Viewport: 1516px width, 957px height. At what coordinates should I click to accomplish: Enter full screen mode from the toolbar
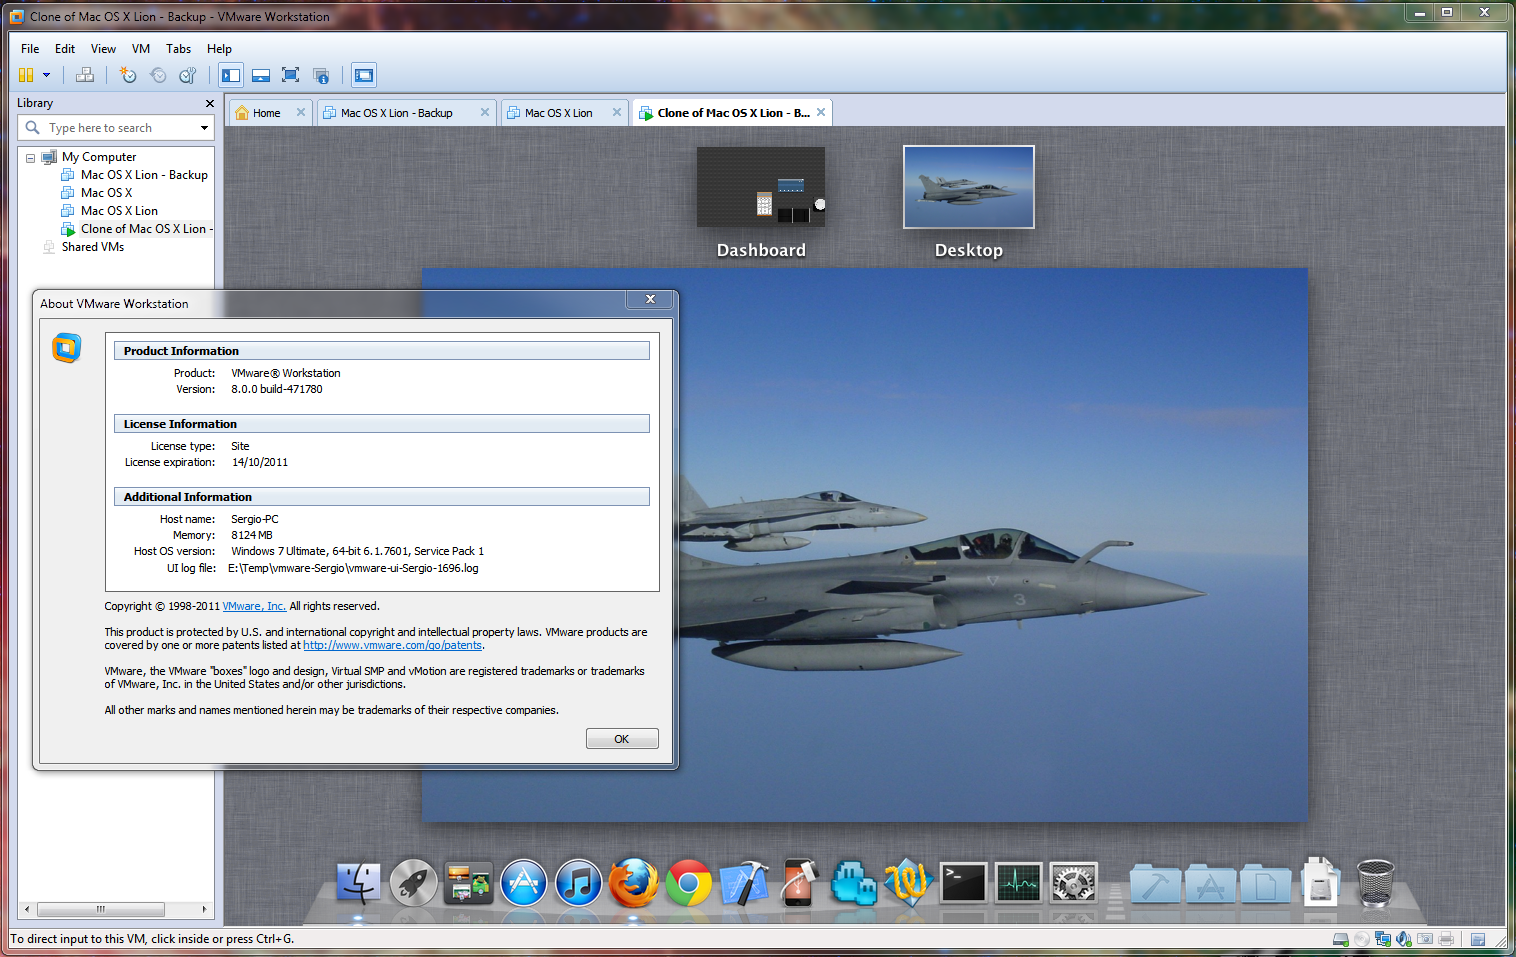click(291, 75)
